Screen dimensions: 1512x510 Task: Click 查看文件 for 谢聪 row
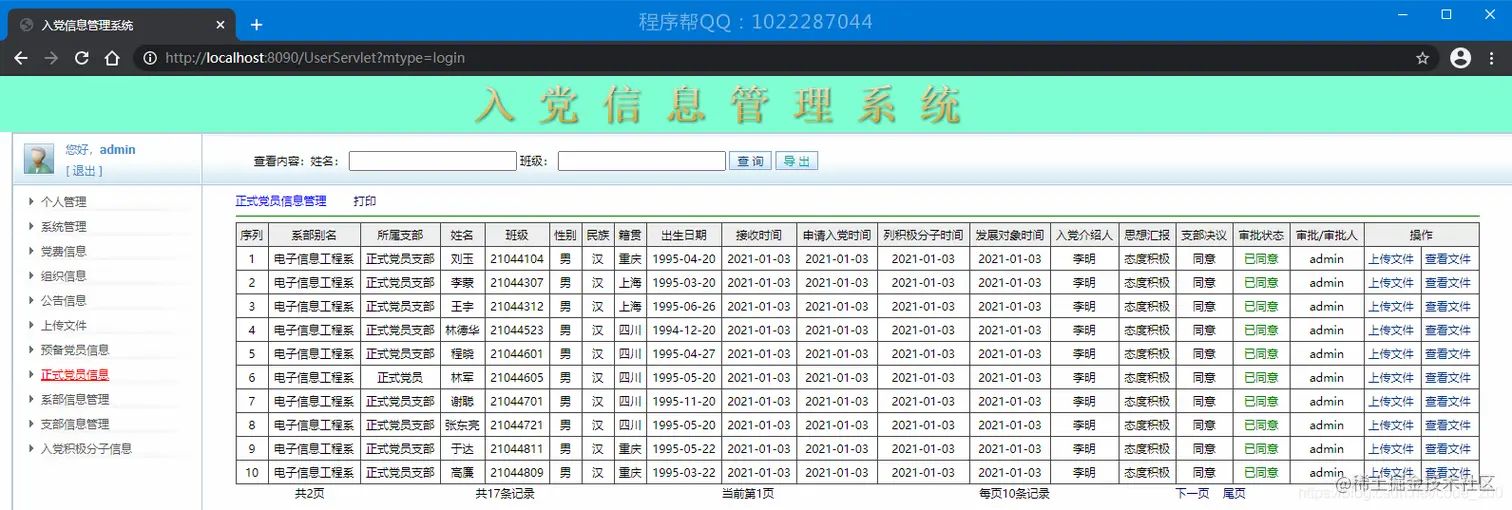pos(1448,401)
